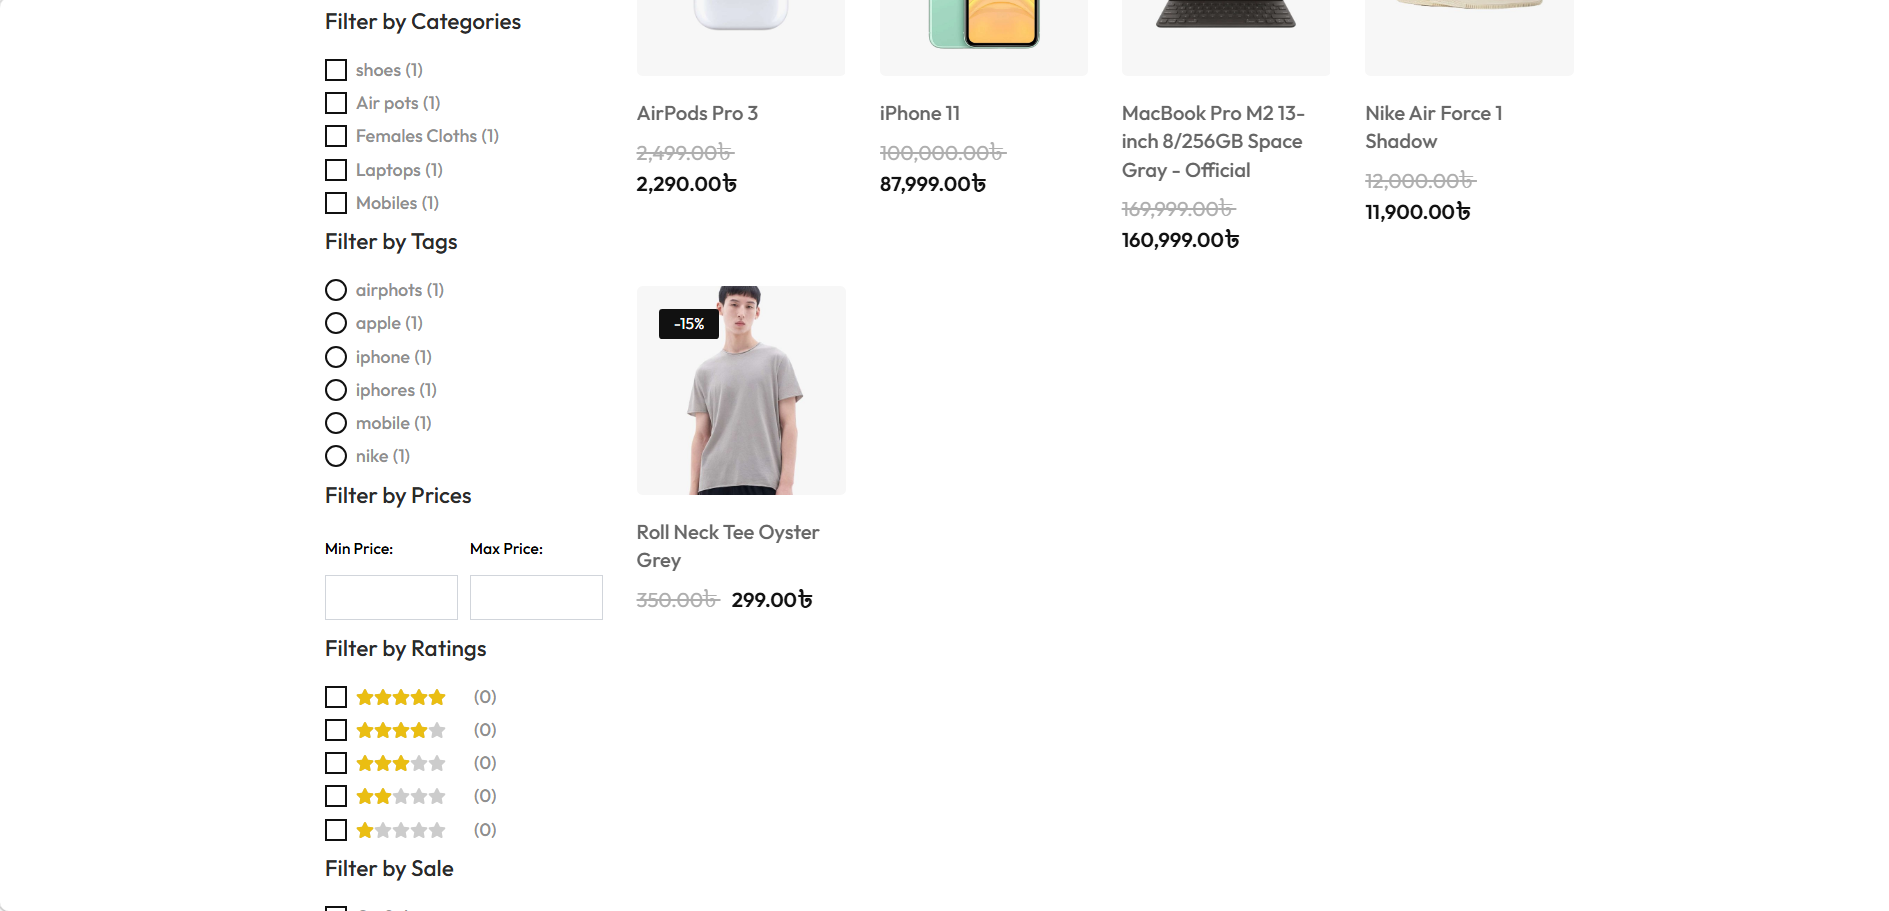This screenshot has height=911, width=1889.
Task: Select the Laptops category checkbox
Action: point(336,170)
